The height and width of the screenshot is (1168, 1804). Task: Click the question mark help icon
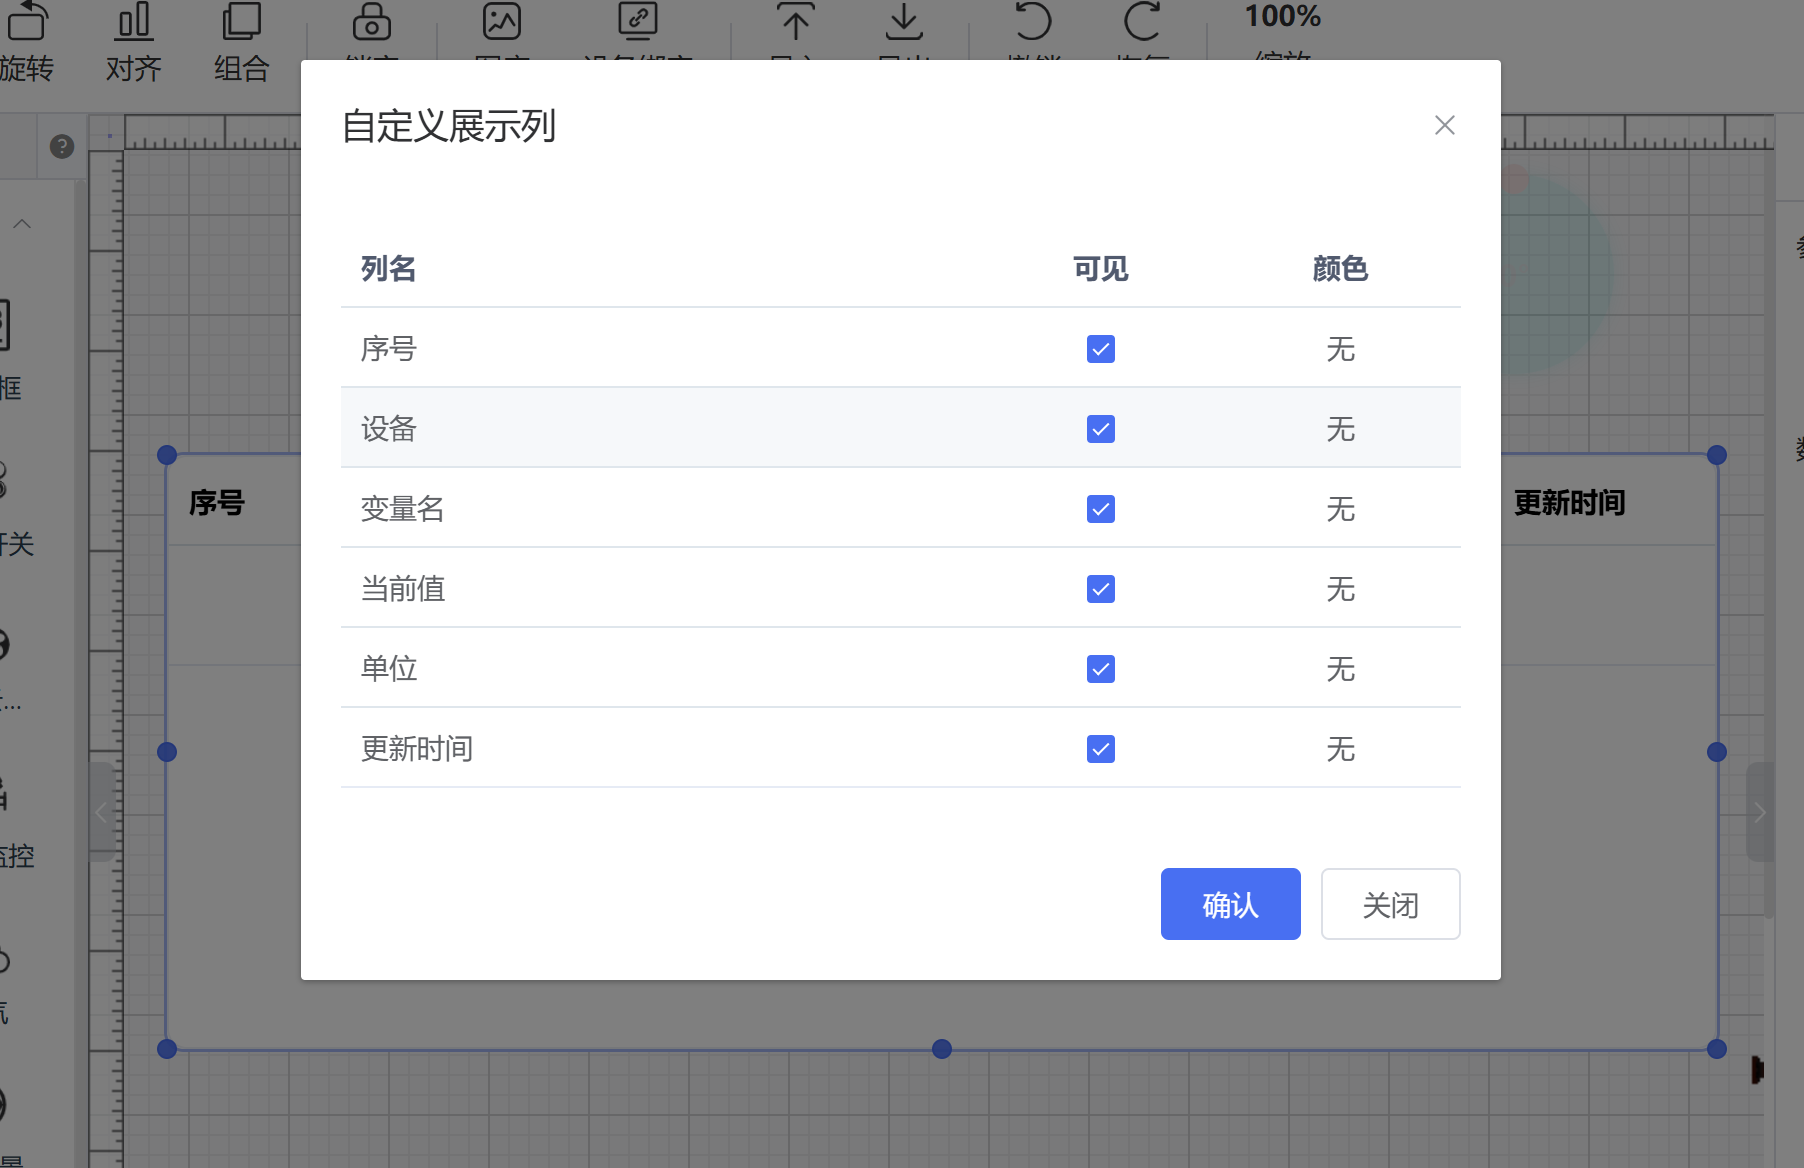click(62, 147)
